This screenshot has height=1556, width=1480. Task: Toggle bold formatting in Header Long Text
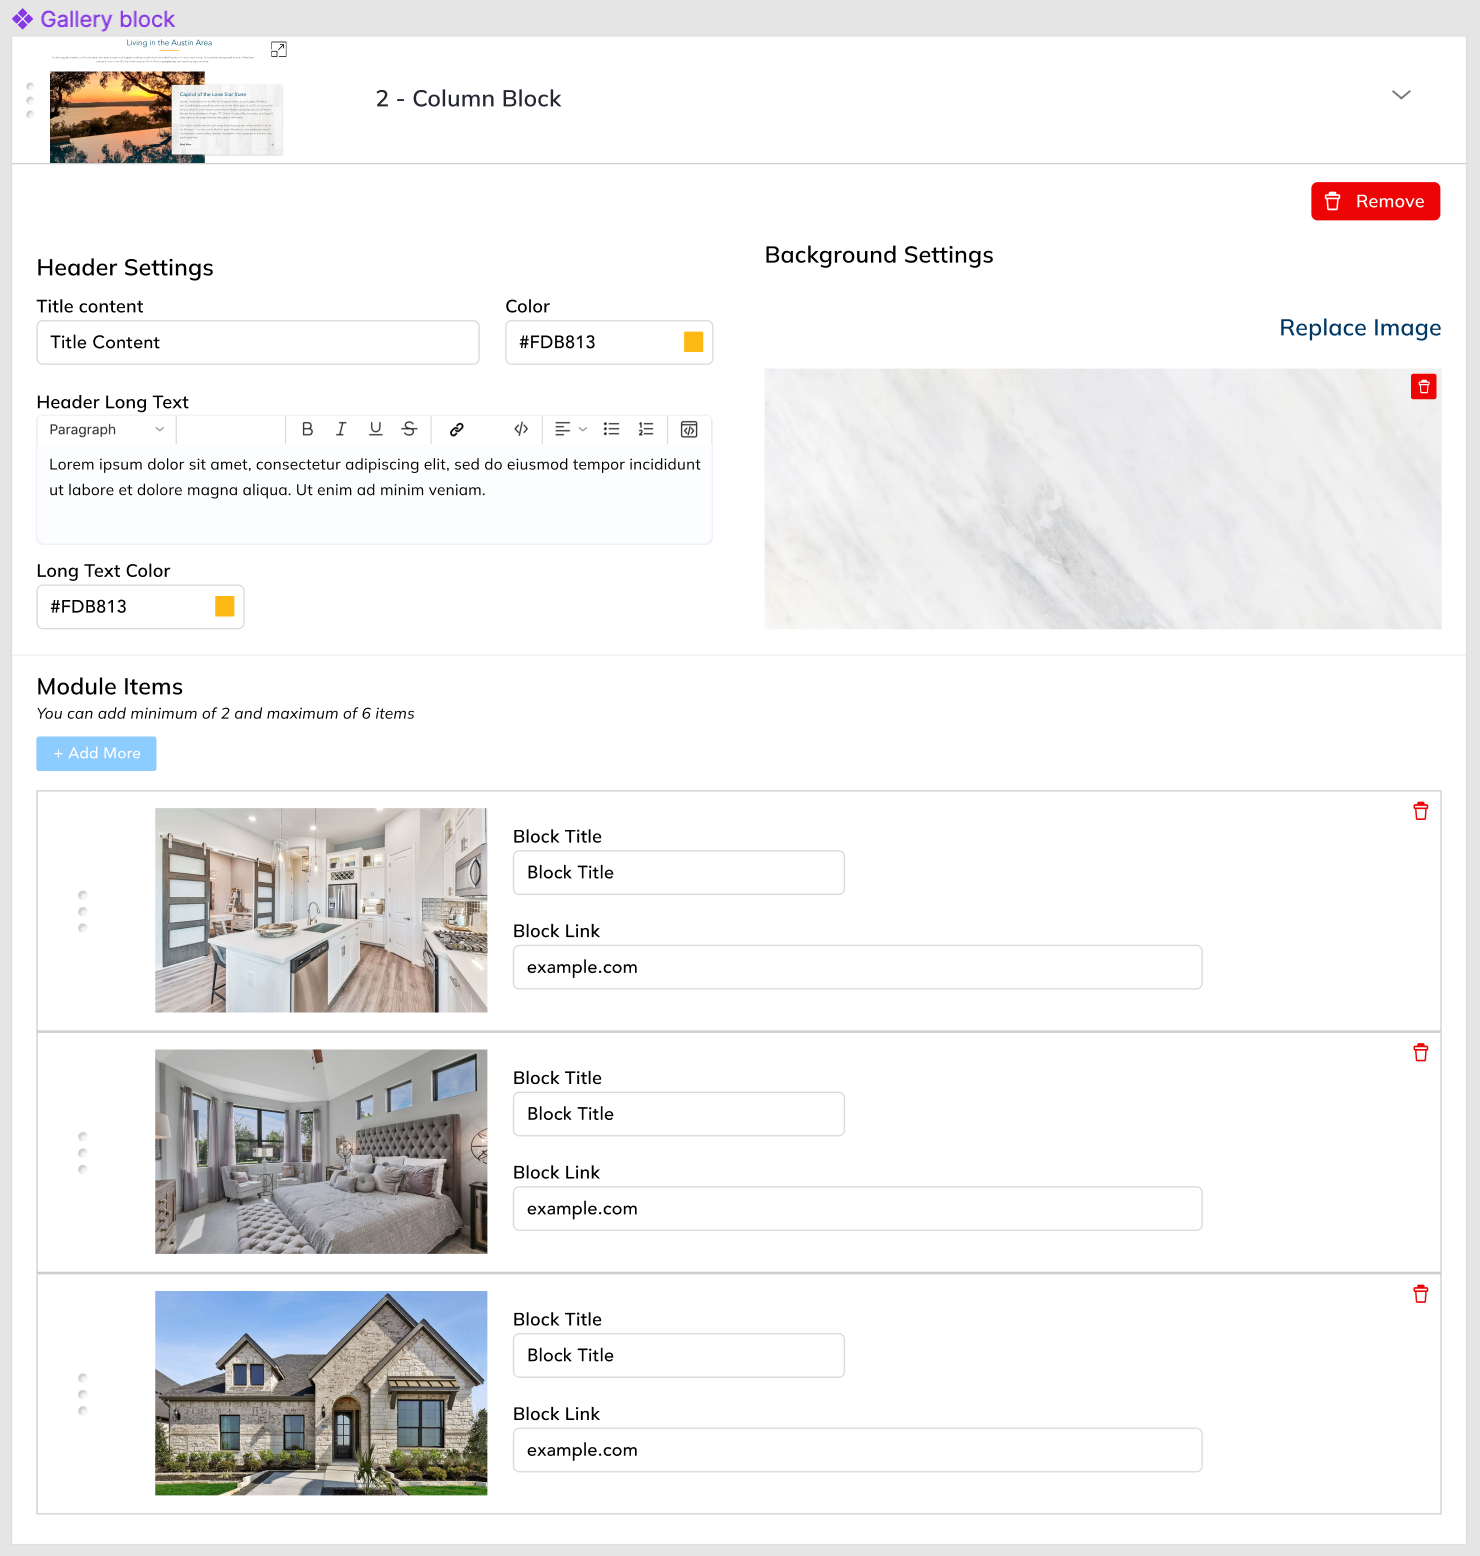307,429
